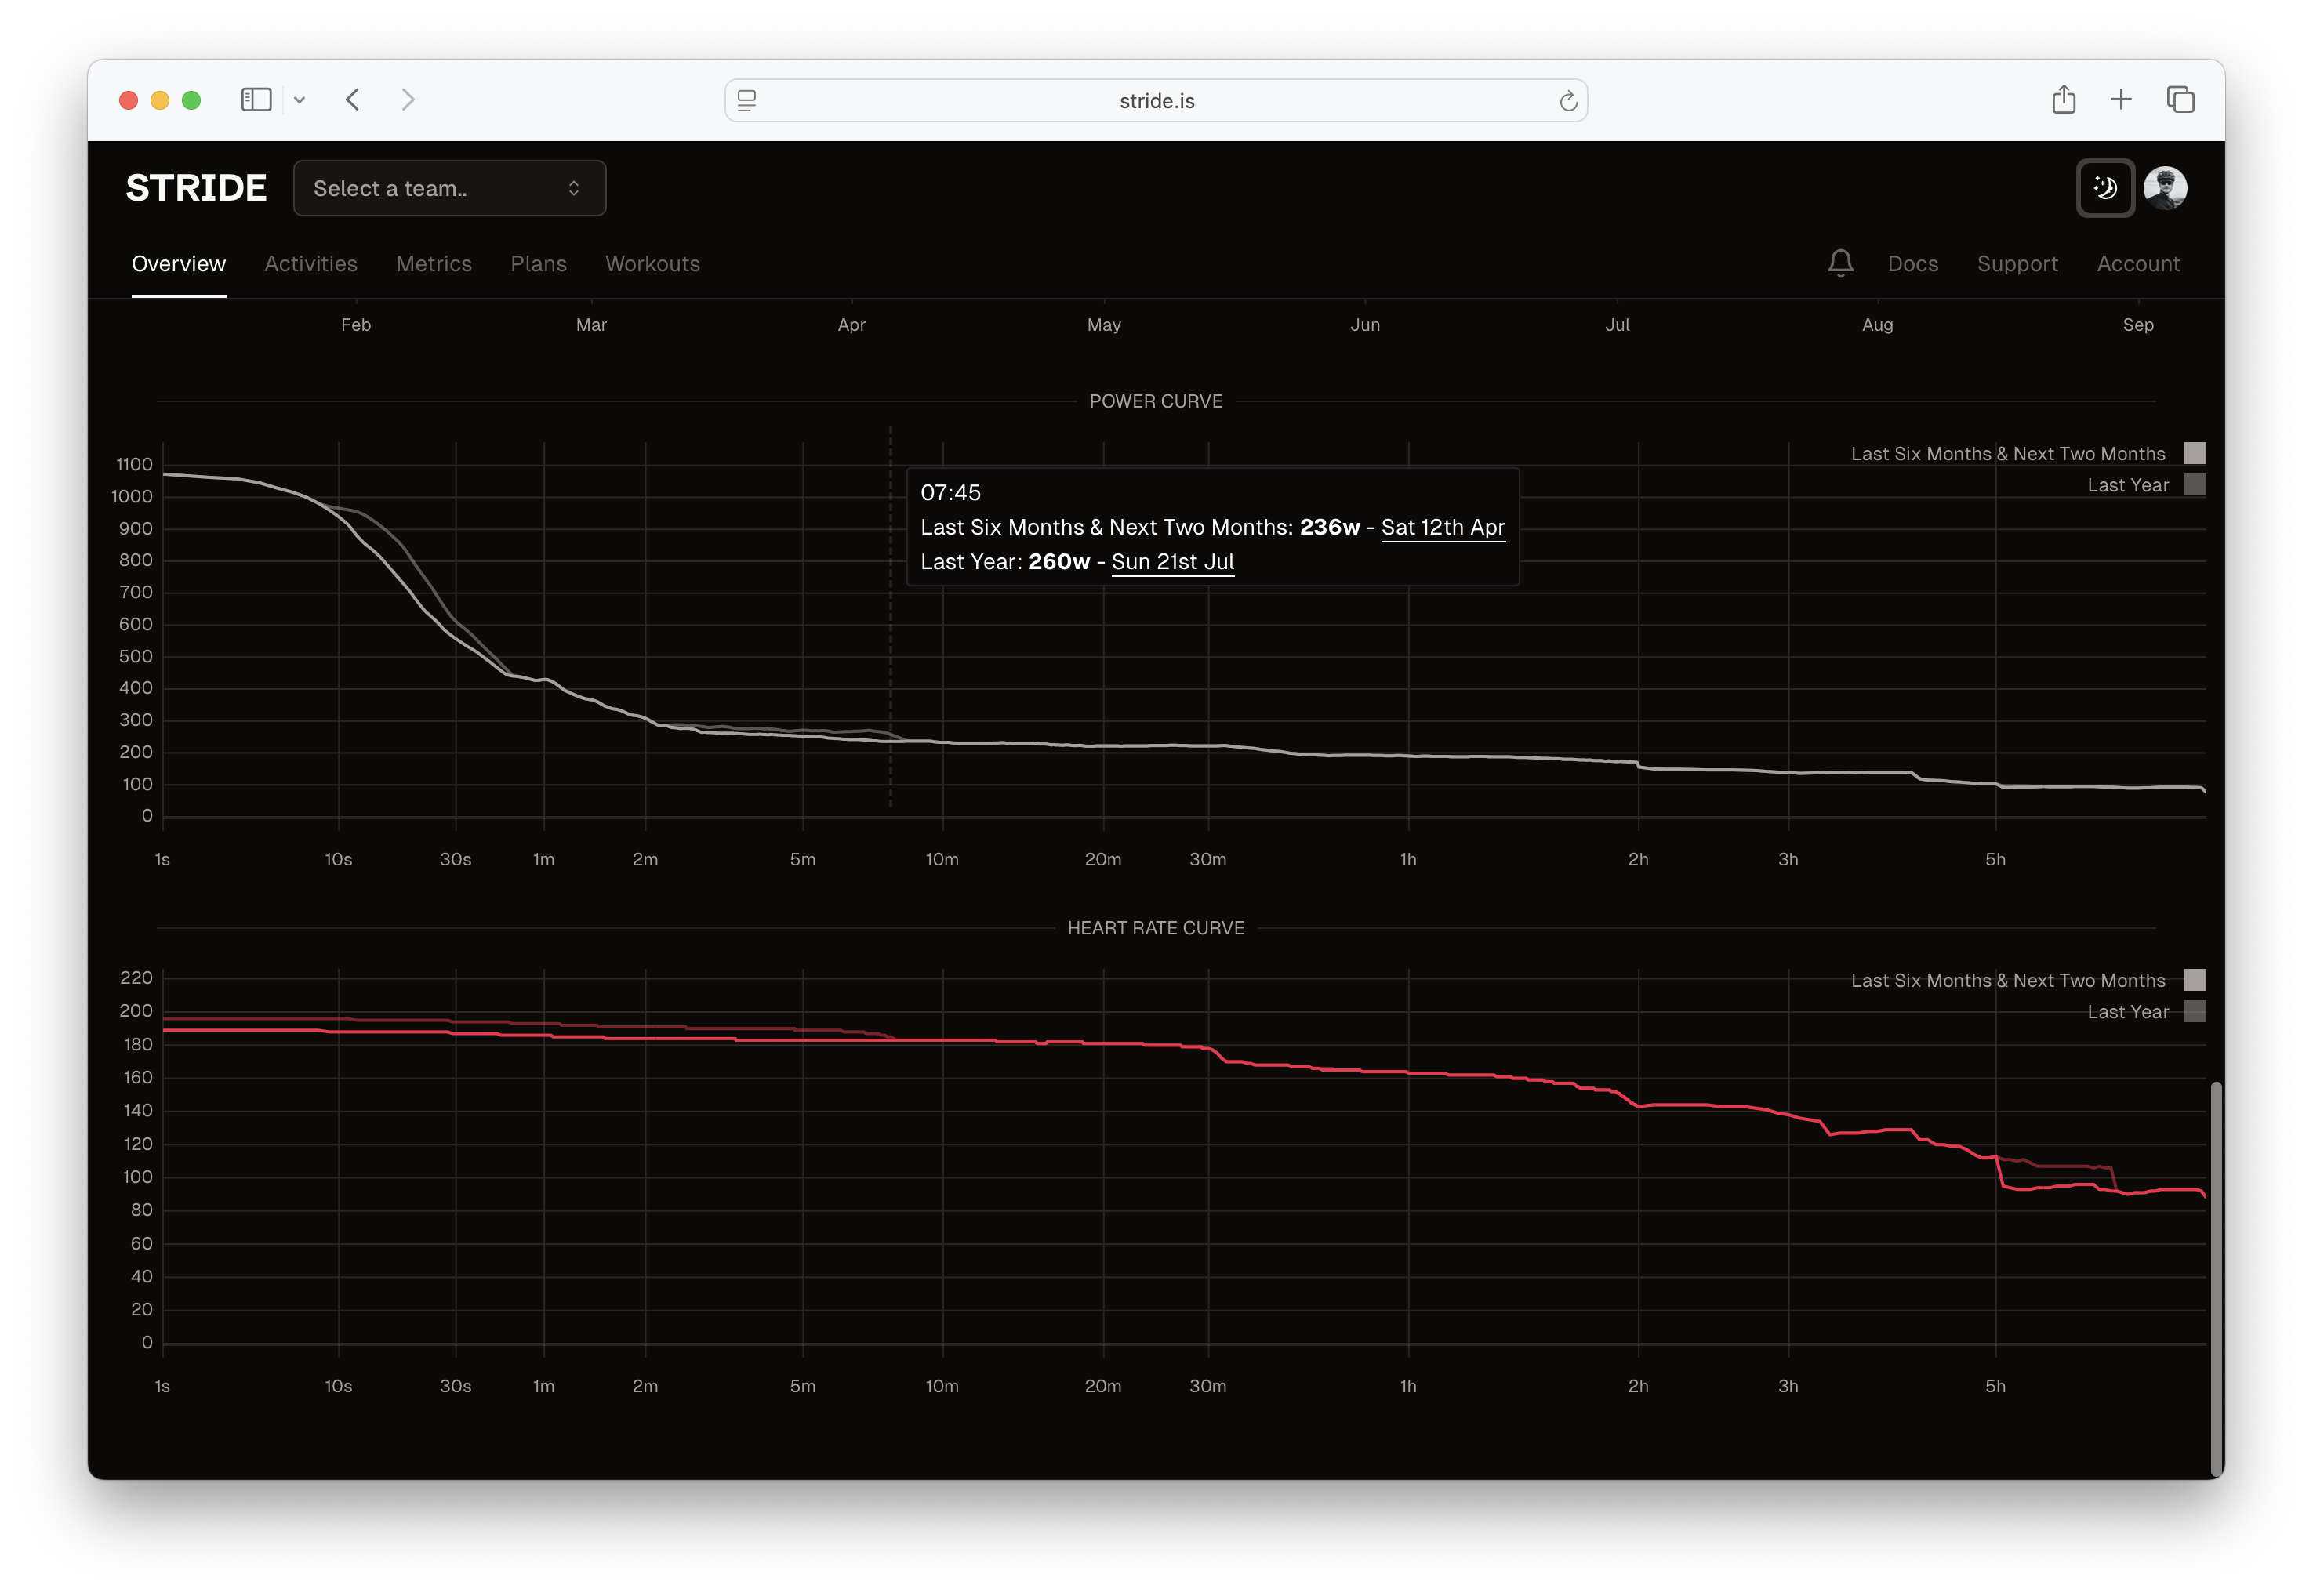Switch to the Activities tab
This screenshot has height=1596, width=2313.
click(x=310, y=263)
